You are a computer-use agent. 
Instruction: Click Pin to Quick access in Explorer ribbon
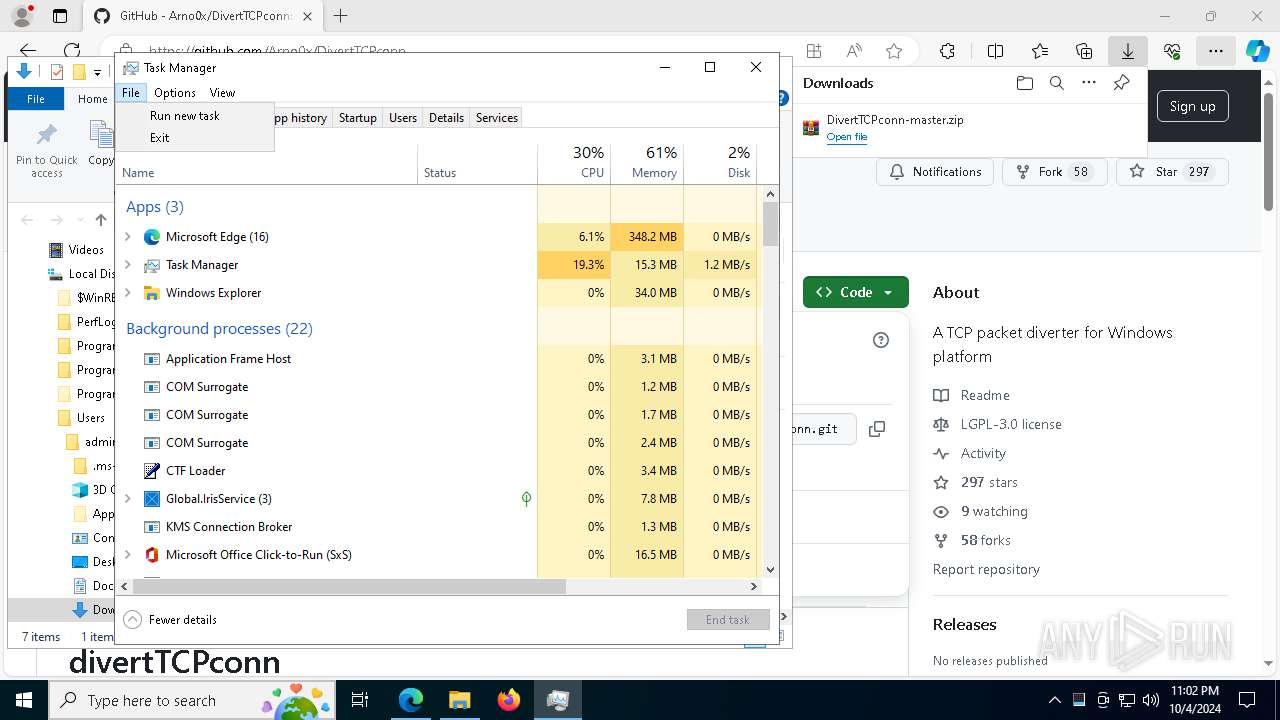(46, 150)
